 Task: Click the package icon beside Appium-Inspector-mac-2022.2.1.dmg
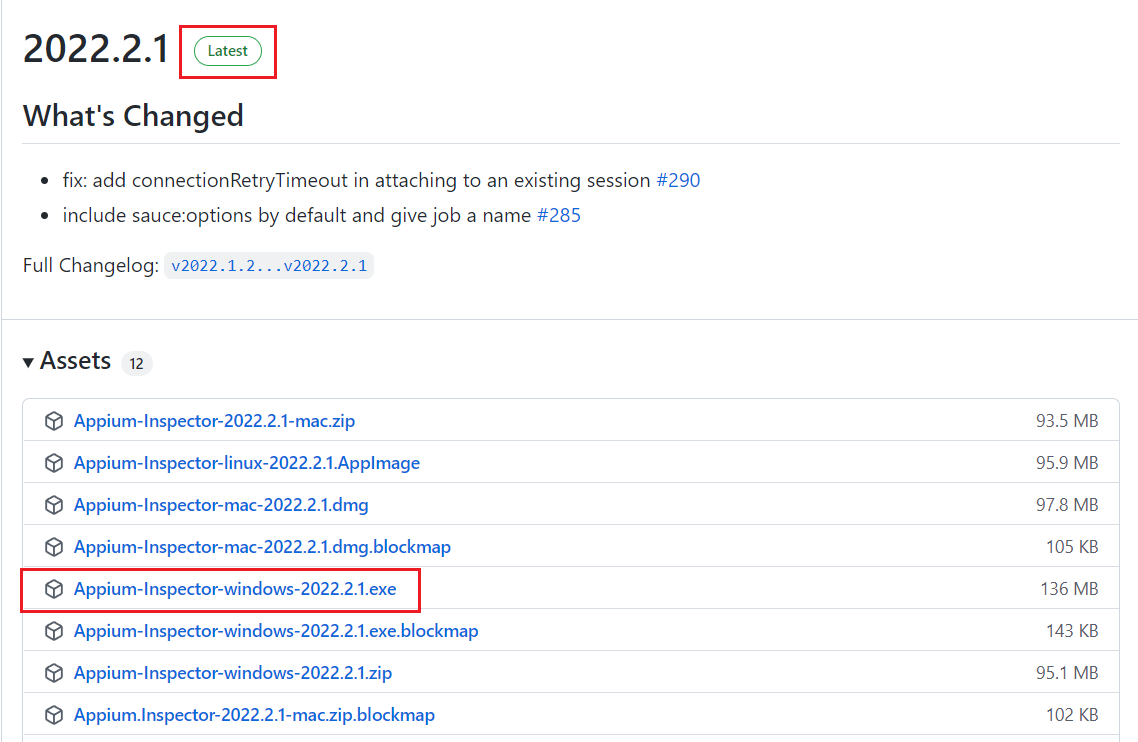[x=54, y=505]
